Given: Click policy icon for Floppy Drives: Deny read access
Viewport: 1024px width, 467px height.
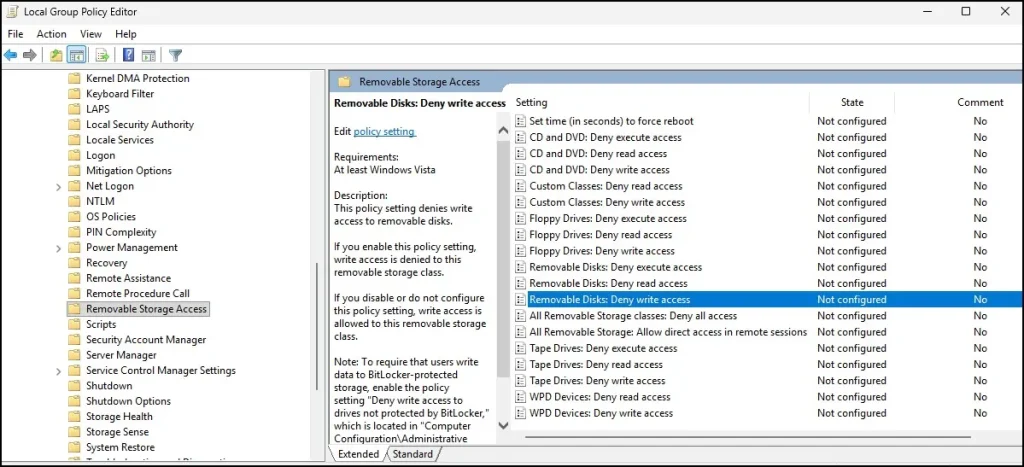Looking at the screenshot, I should (x=520, y=234).
